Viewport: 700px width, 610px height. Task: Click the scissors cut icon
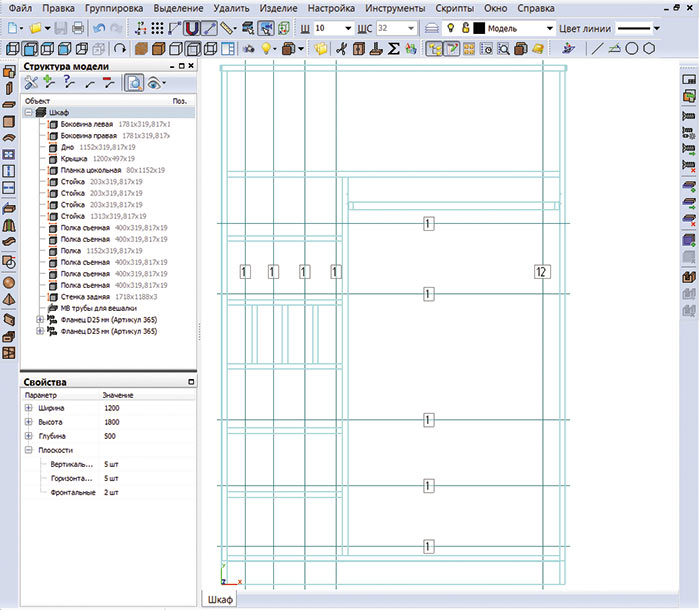pyautogui.click(x=342, y=47)
